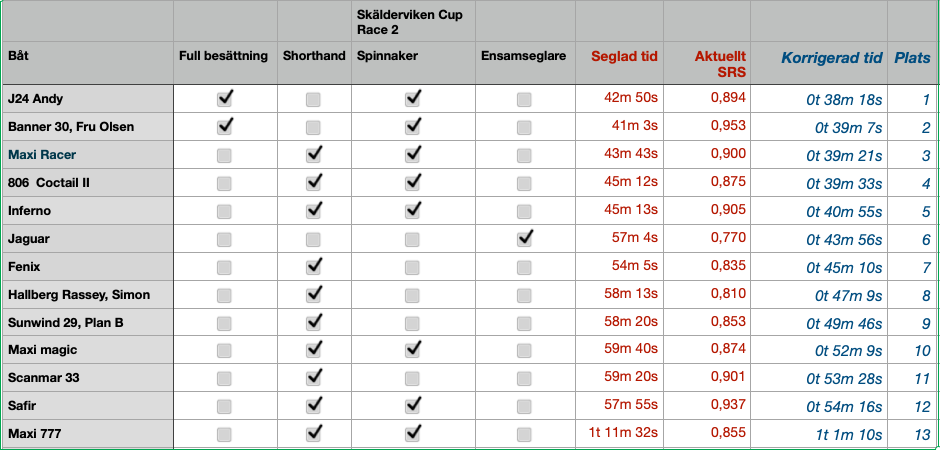This screenshot has width=940, height=450.
Task: Click the SRS value 0,937 for Safir
Action: (728, 407)
